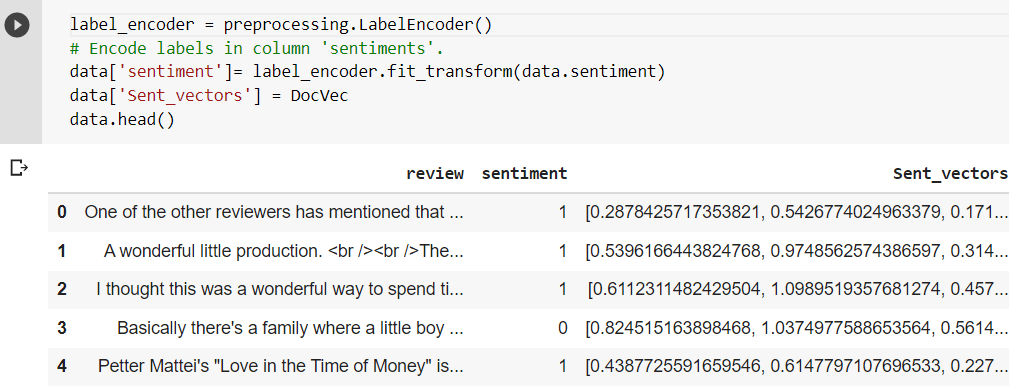This screenshot has height=386, width=1009.
Task: Click row index 0 in dataframe
Action: point(62,212)
